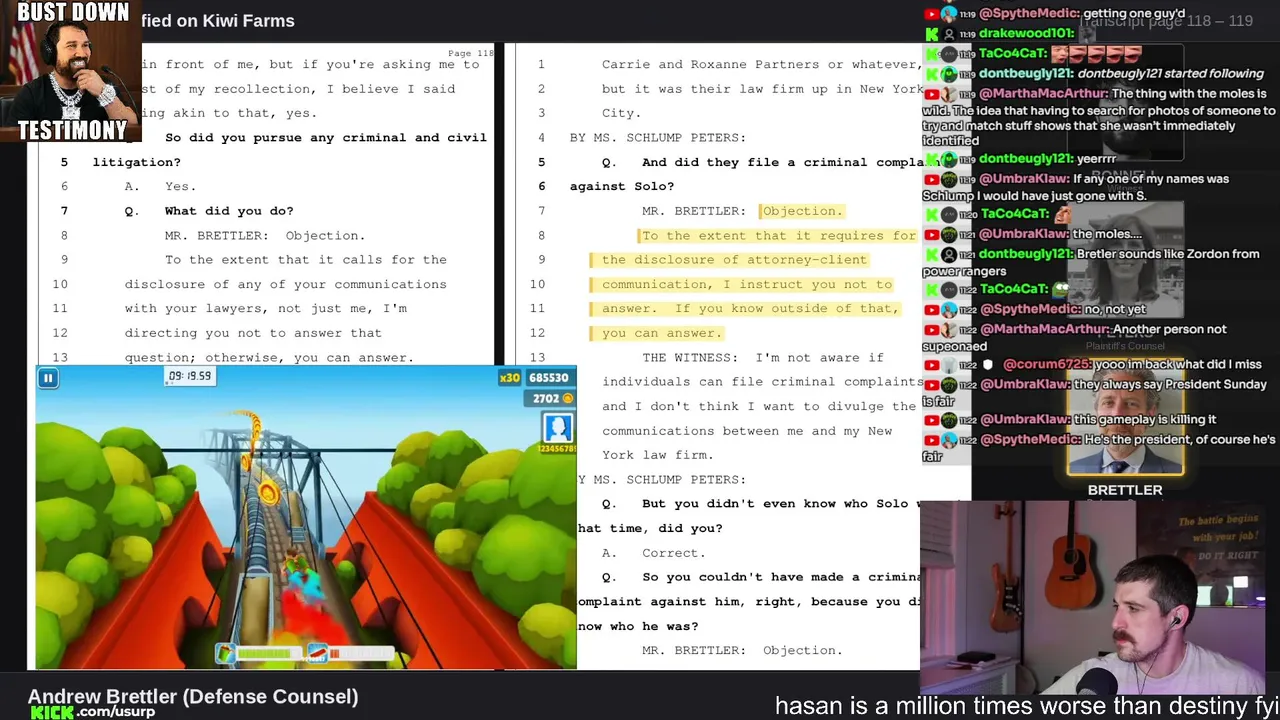This screenshot has width=1280, height=720.
Task: Click the TESTIMONY title text
Action: tap(72, 130)
